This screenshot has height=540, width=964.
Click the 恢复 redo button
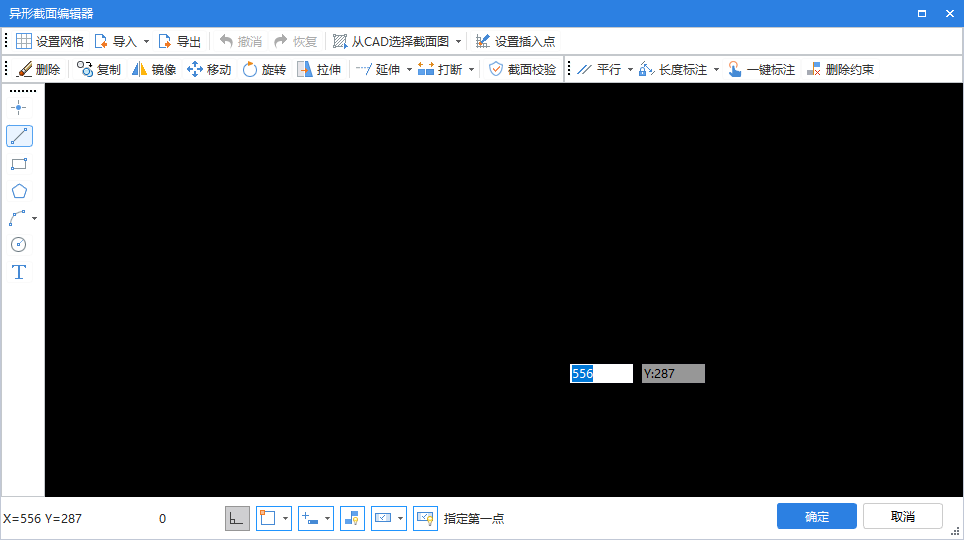click(296, 41)
